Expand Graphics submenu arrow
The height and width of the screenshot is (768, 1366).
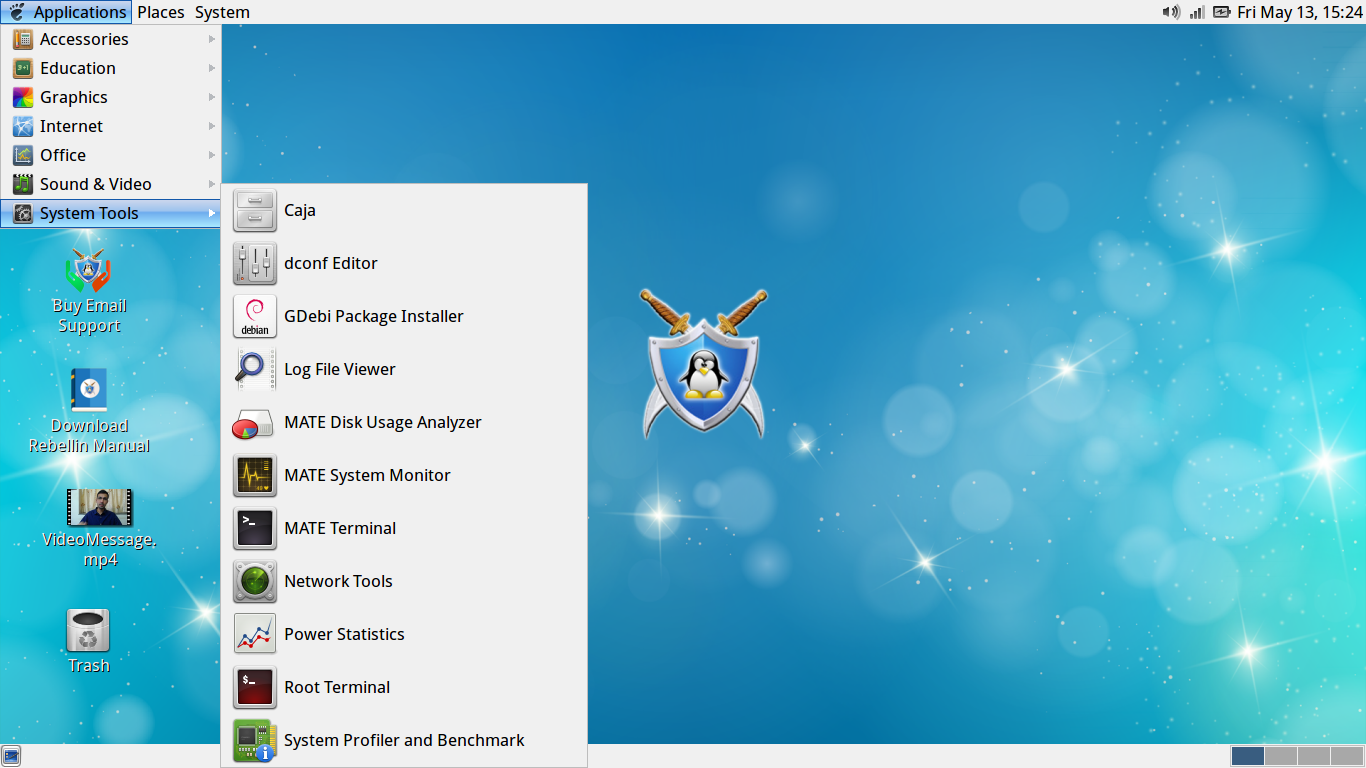212,98
